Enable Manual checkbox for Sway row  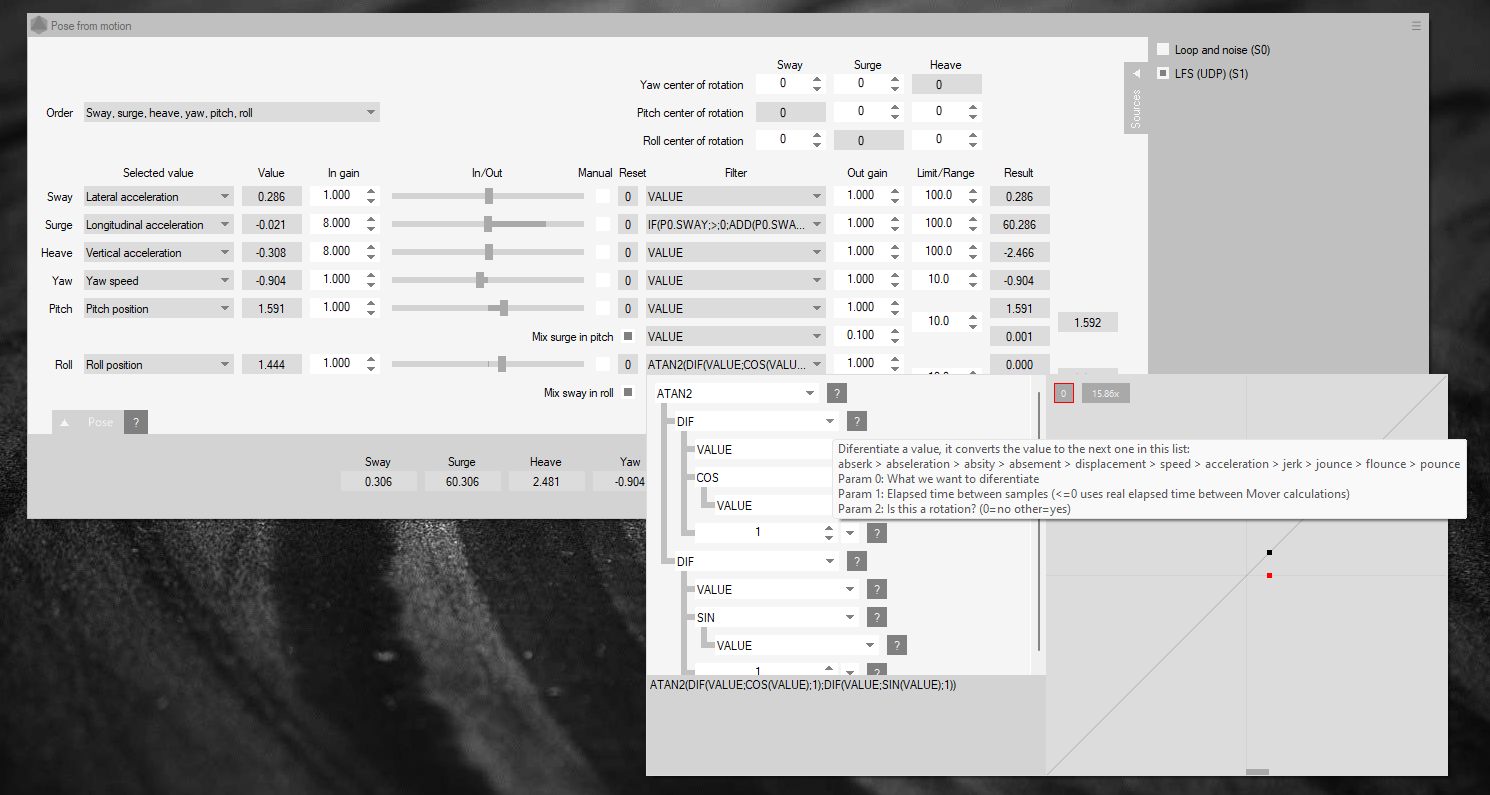coord(603,197)
